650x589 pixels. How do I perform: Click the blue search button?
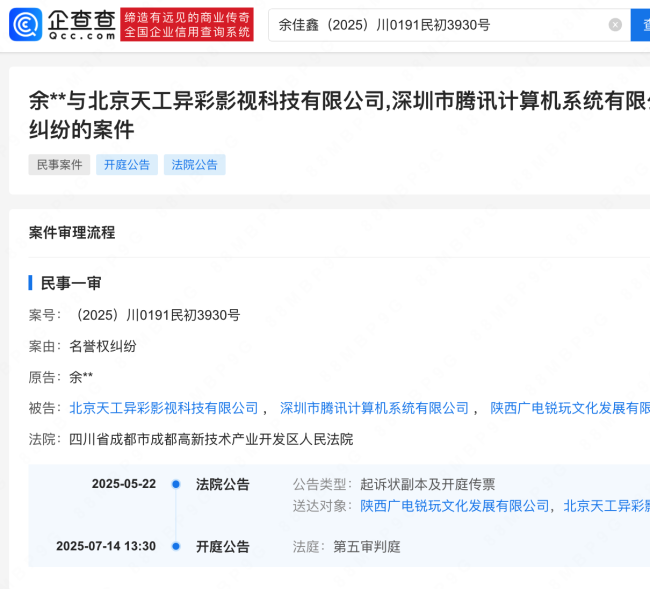pyautogui.click(x=640, y=24)
